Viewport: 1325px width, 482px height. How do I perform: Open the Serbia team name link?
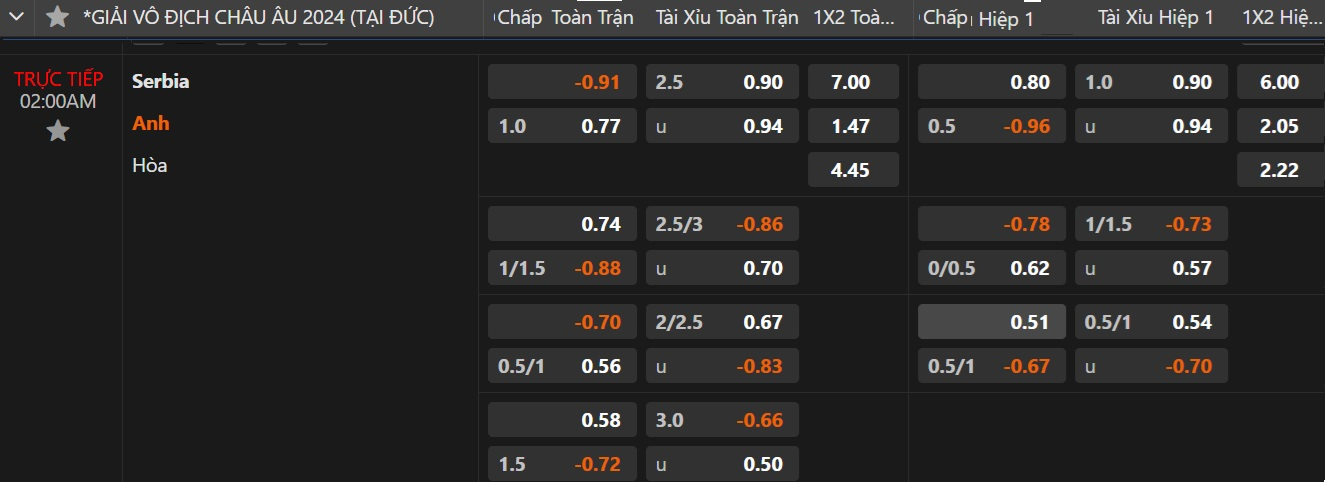coord(160,81)
